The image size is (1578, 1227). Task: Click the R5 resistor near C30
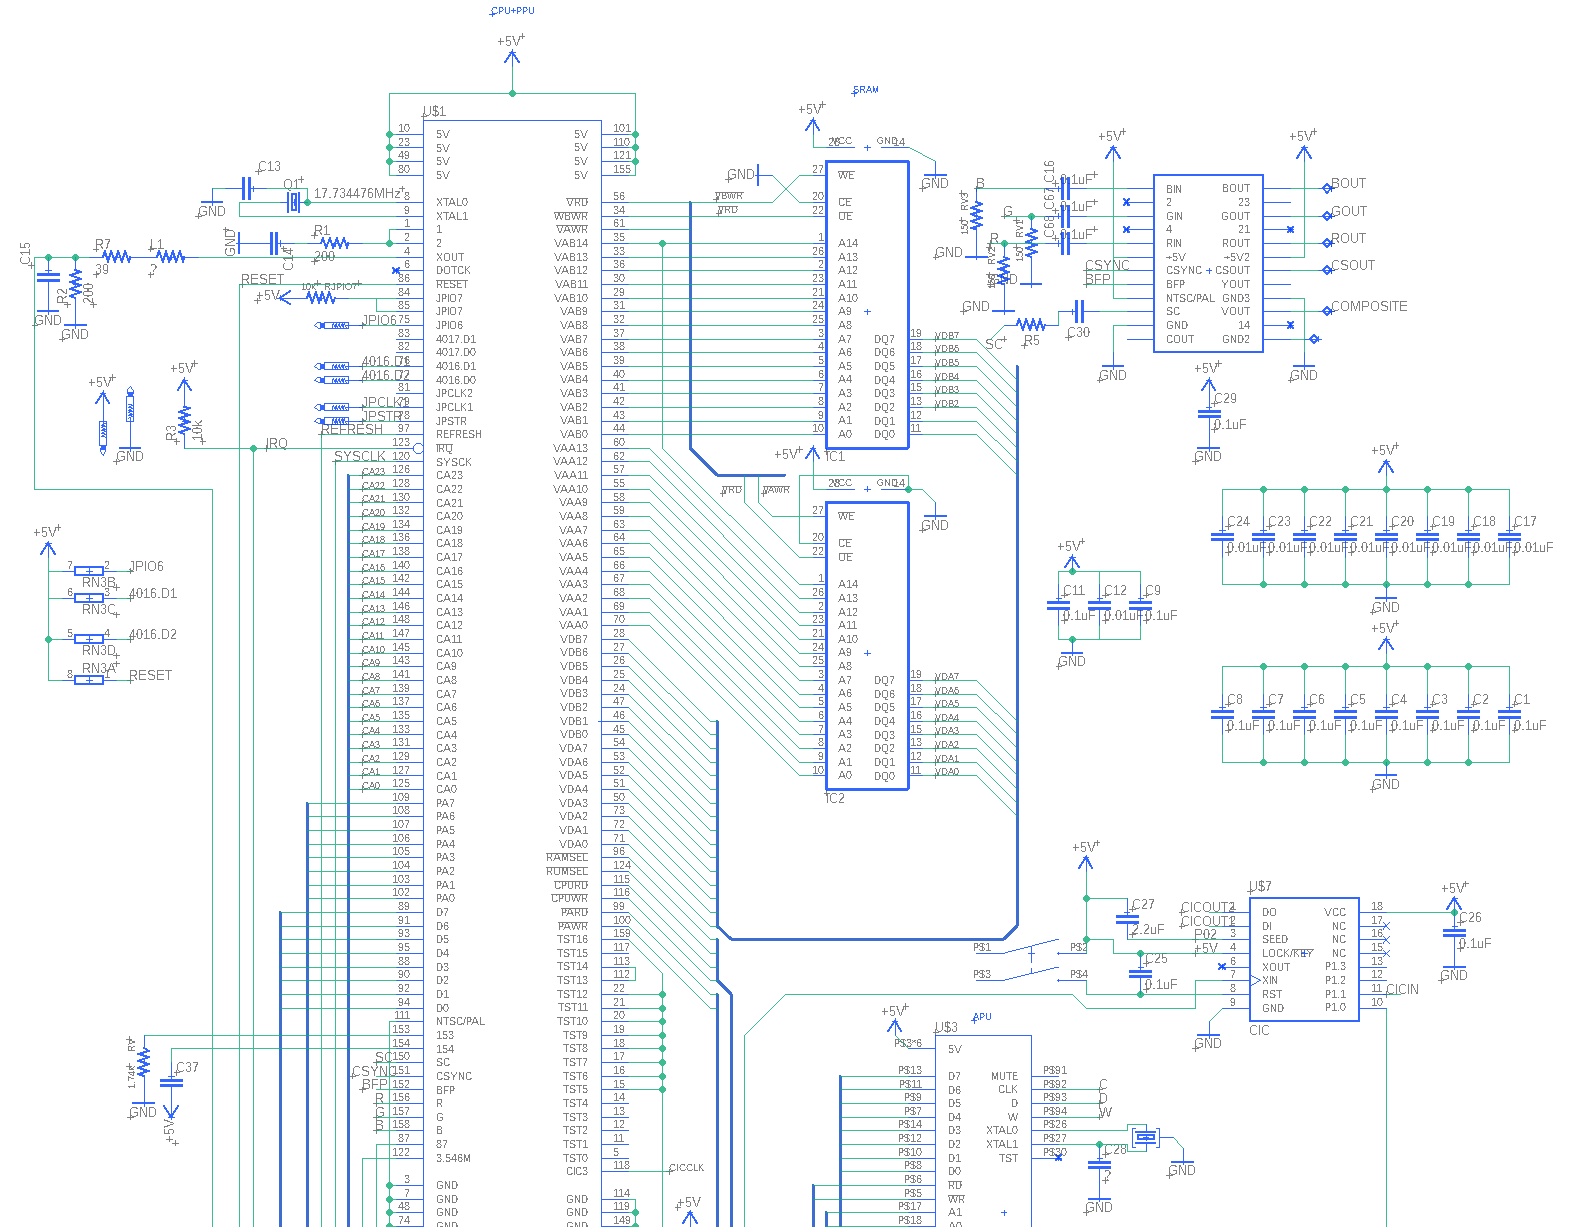pos(1031,325)
